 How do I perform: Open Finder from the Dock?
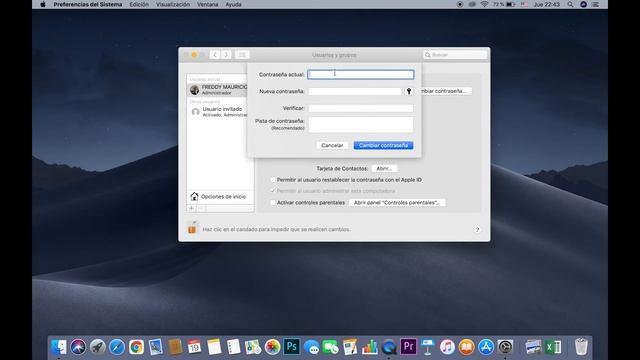point(59,347)
